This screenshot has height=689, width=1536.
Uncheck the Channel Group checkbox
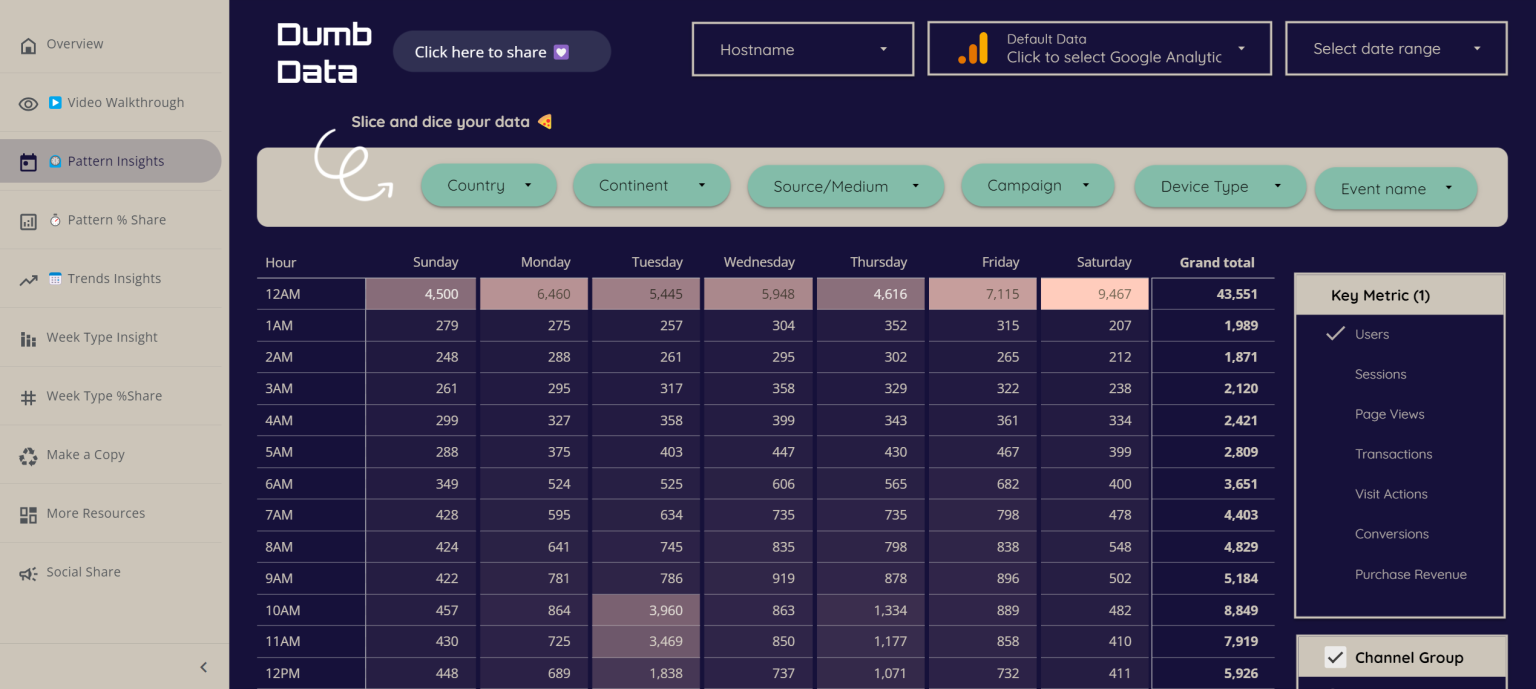pyautogui.click(x=1335, y=655)
